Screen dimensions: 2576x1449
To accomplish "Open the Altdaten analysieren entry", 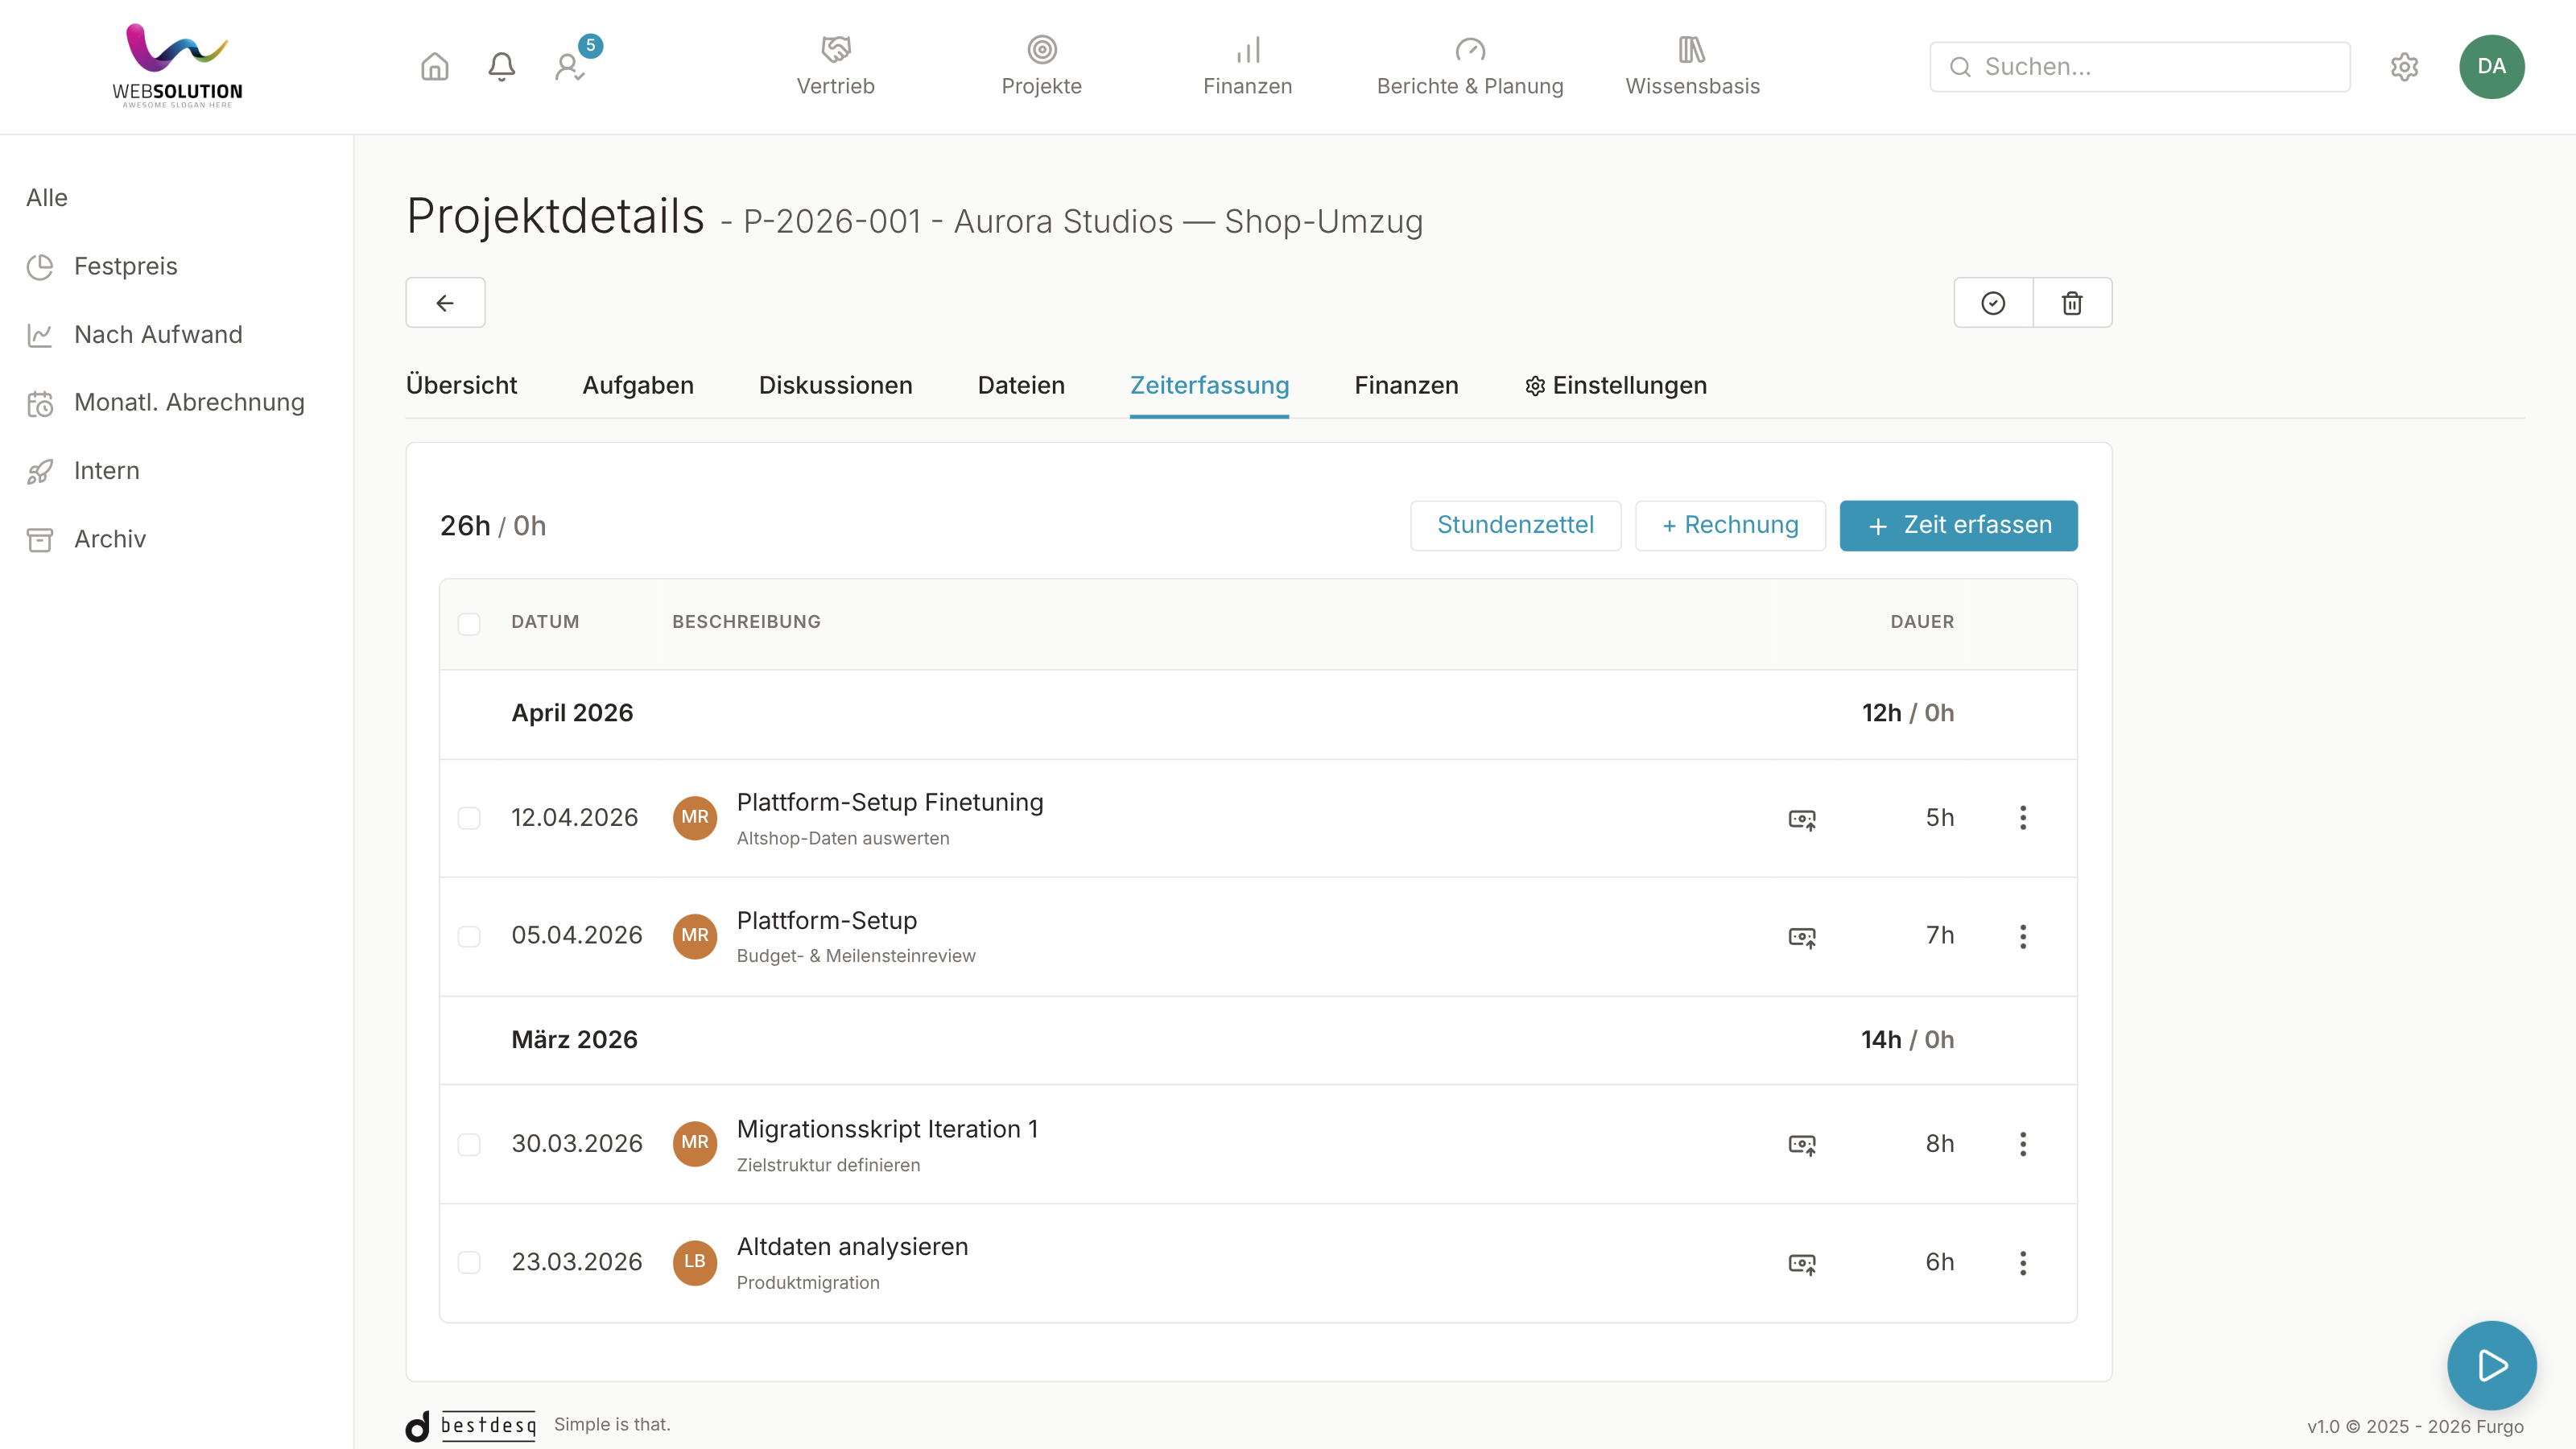I will (x=852, y=1247).
